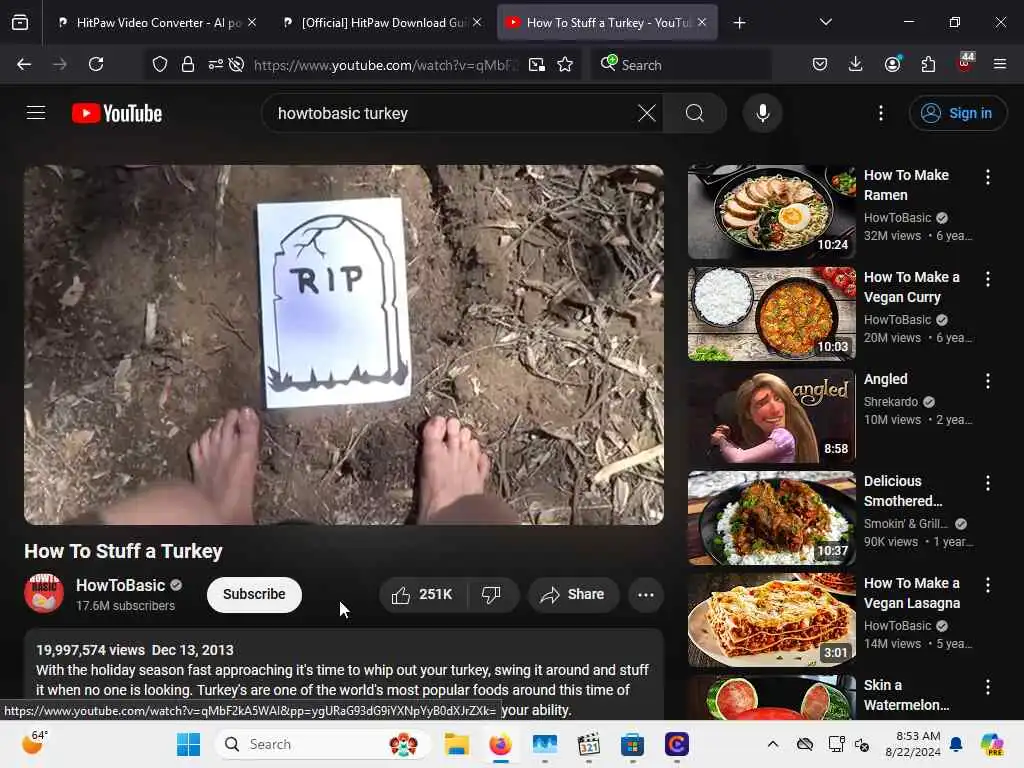Play the How To Make Ramen thumbnail
Screen dimensions: 1024x768
[x=771, y=212]
